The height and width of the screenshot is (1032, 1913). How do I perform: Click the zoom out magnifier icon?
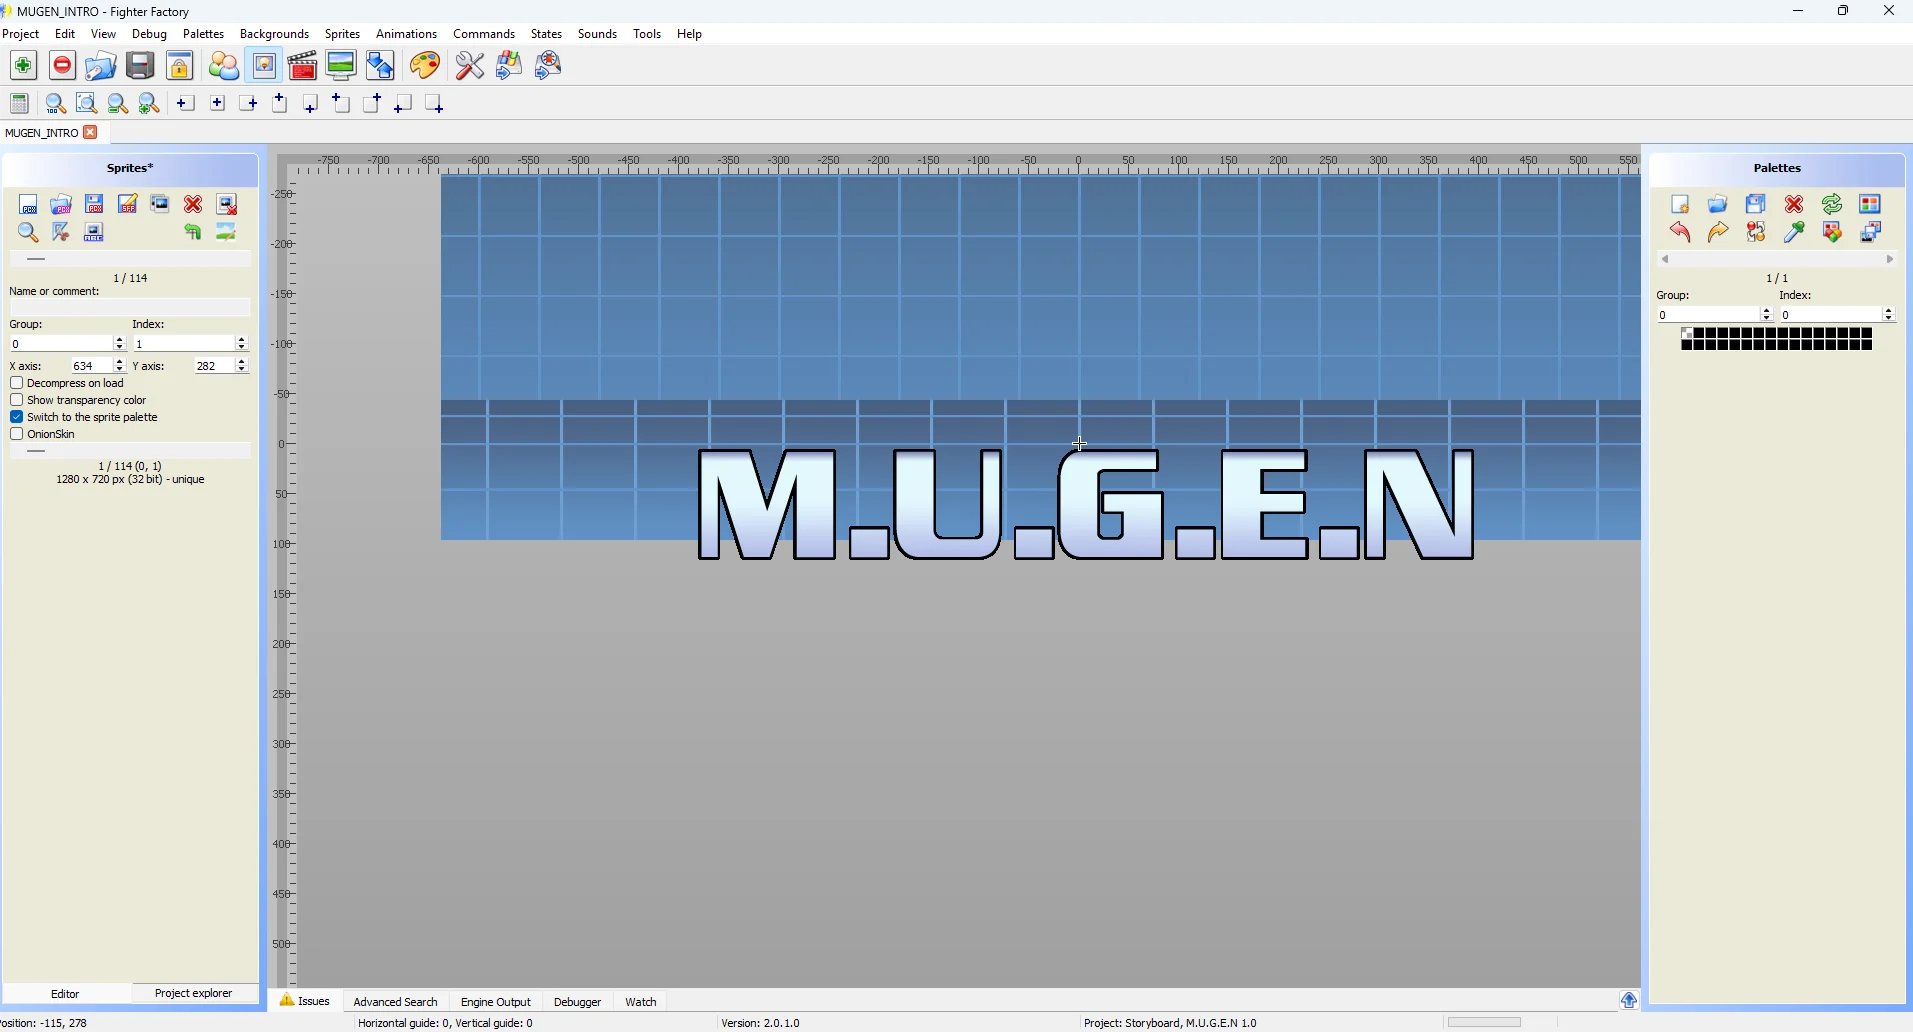point(118,104)
